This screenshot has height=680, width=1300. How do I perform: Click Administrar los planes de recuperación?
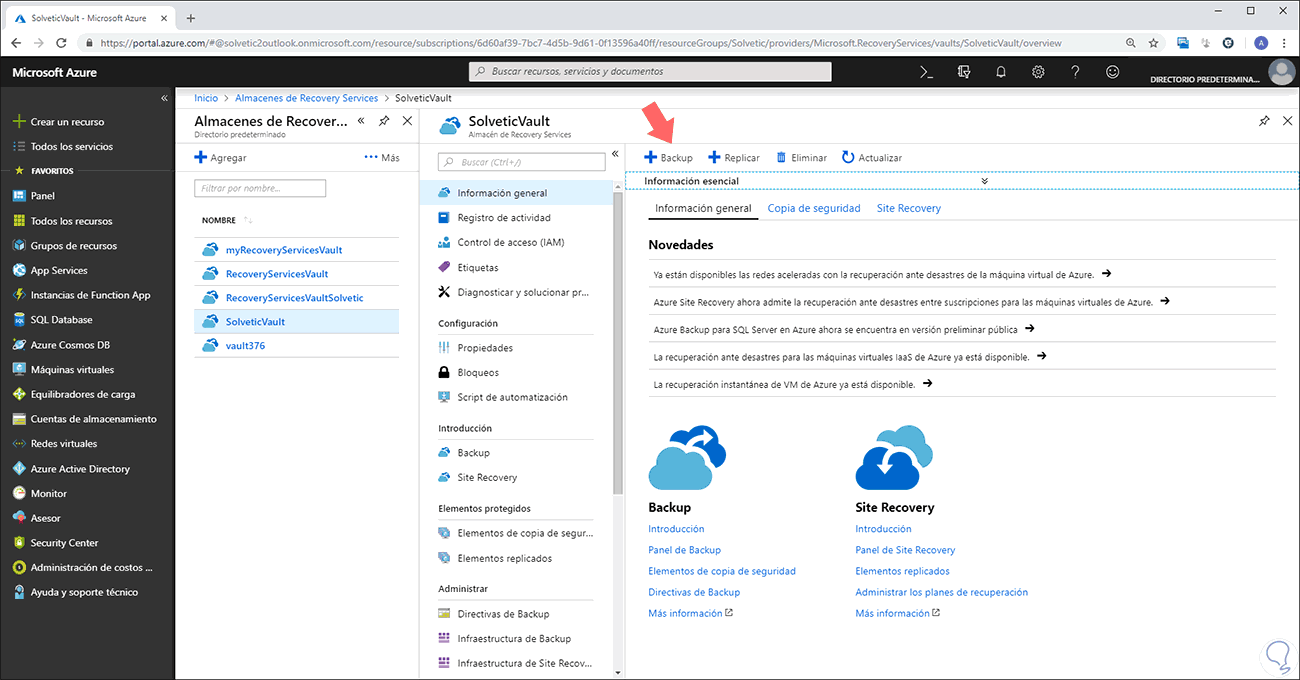pos(941,592)
